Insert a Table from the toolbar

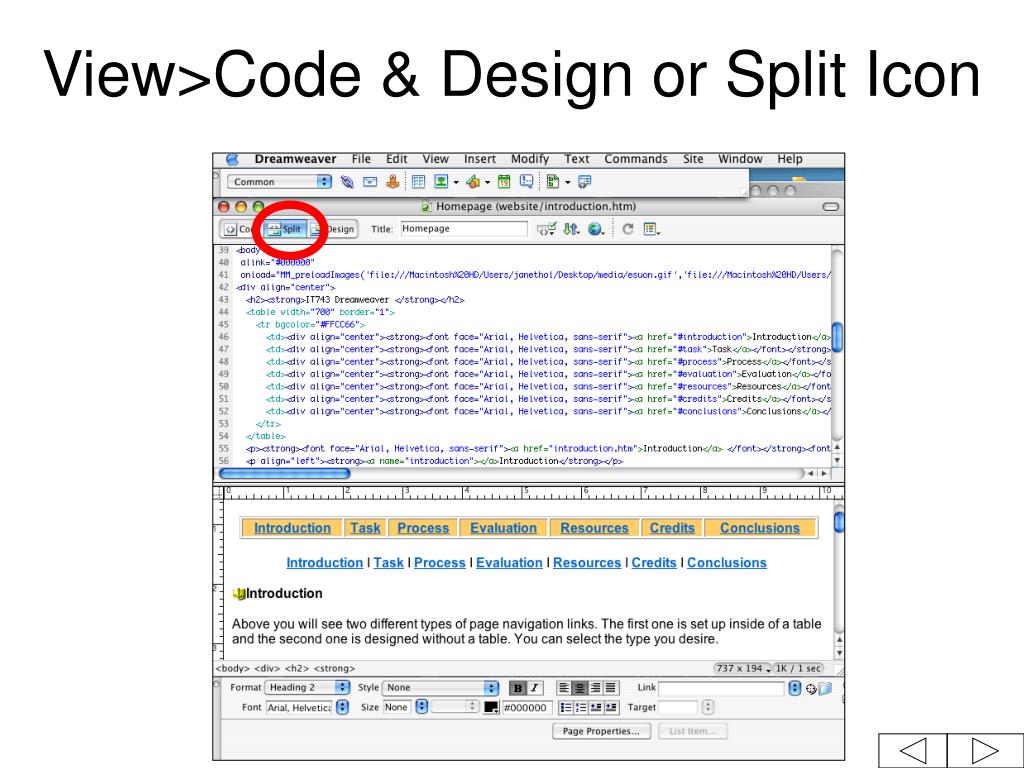pyautogui.click(x=419, y=182)
